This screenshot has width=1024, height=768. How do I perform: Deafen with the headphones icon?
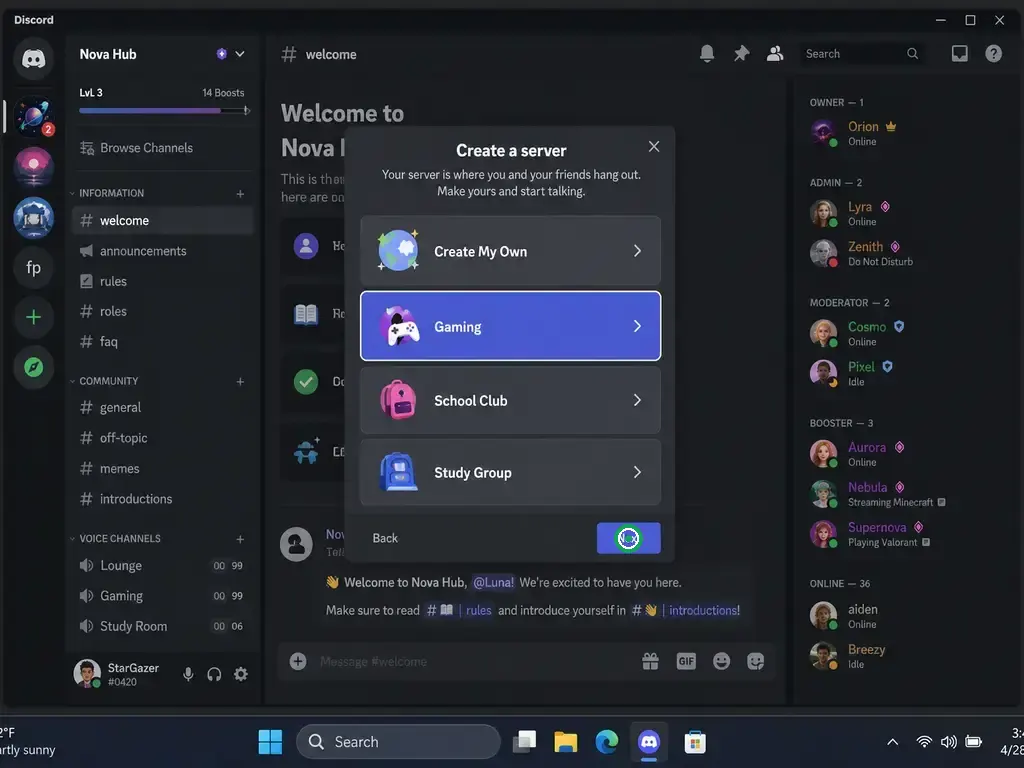tap(214, 674)
